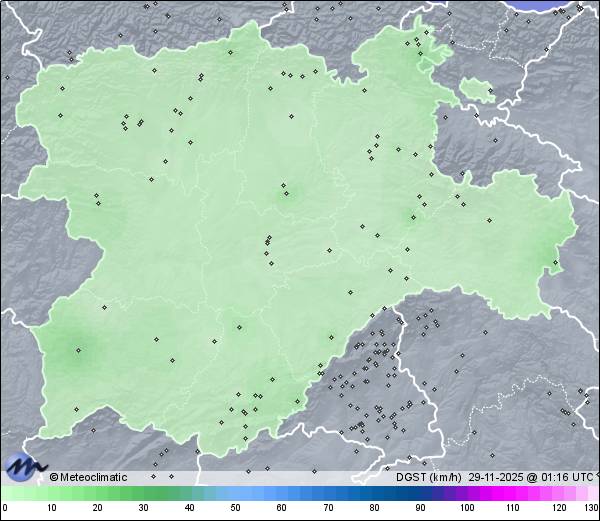The height and width of the screenshot is (521, 600).
Task: Select the 70 km/h blue legend swatch
Action: 328,493
